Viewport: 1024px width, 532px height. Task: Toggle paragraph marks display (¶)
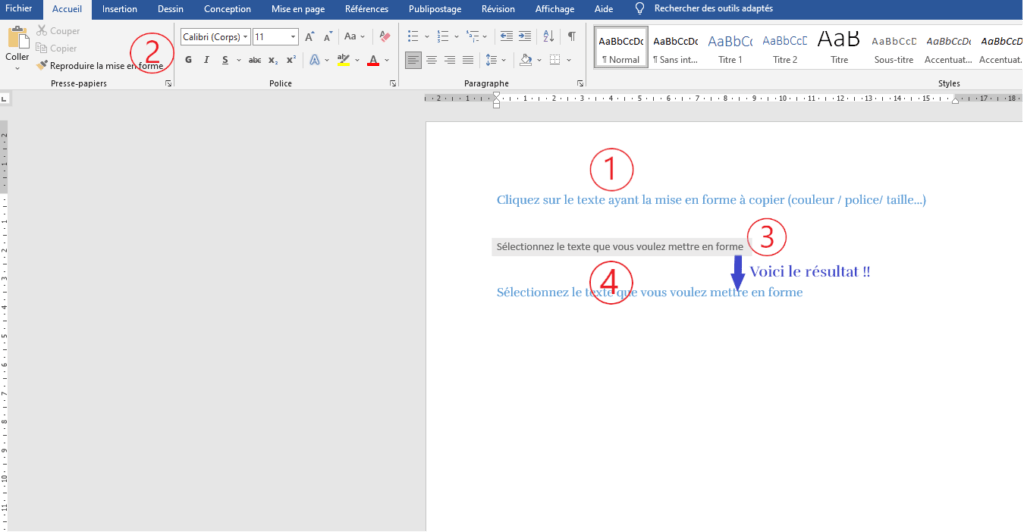pos(571,37)
